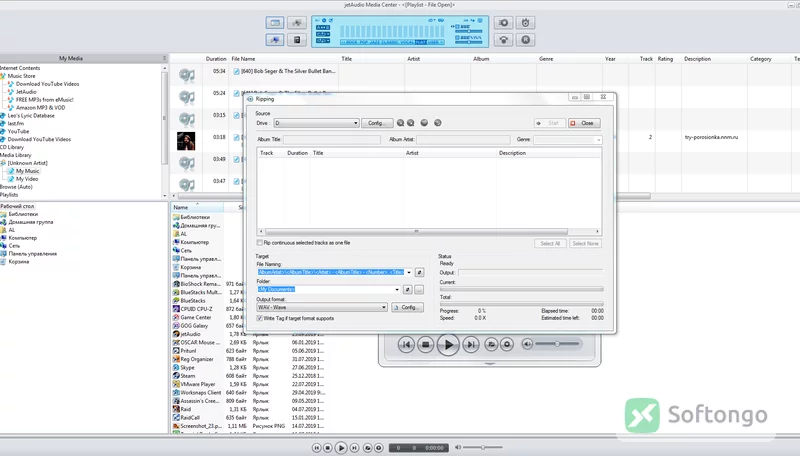Screen dimensions: 800x456
Task: Click the record icon in the bottom bar
Action: coord(379,448)
